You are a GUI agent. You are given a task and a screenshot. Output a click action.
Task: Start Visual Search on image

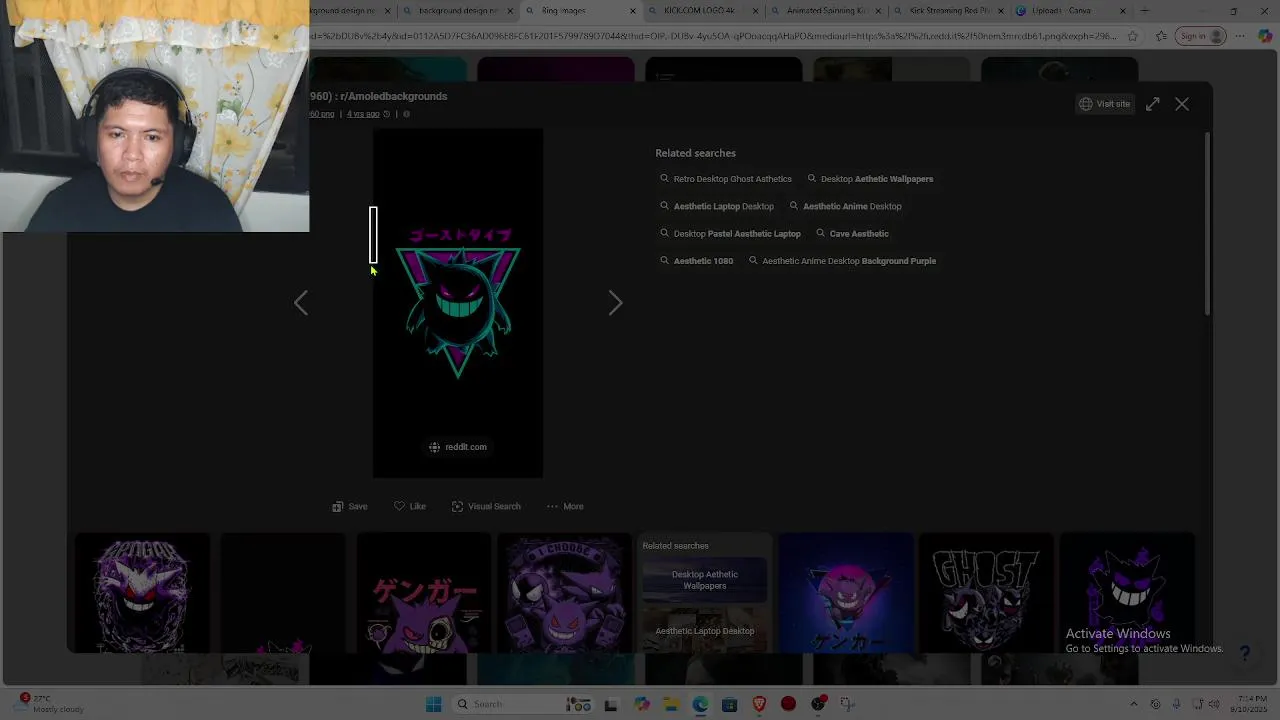click(x=486, y=507)
